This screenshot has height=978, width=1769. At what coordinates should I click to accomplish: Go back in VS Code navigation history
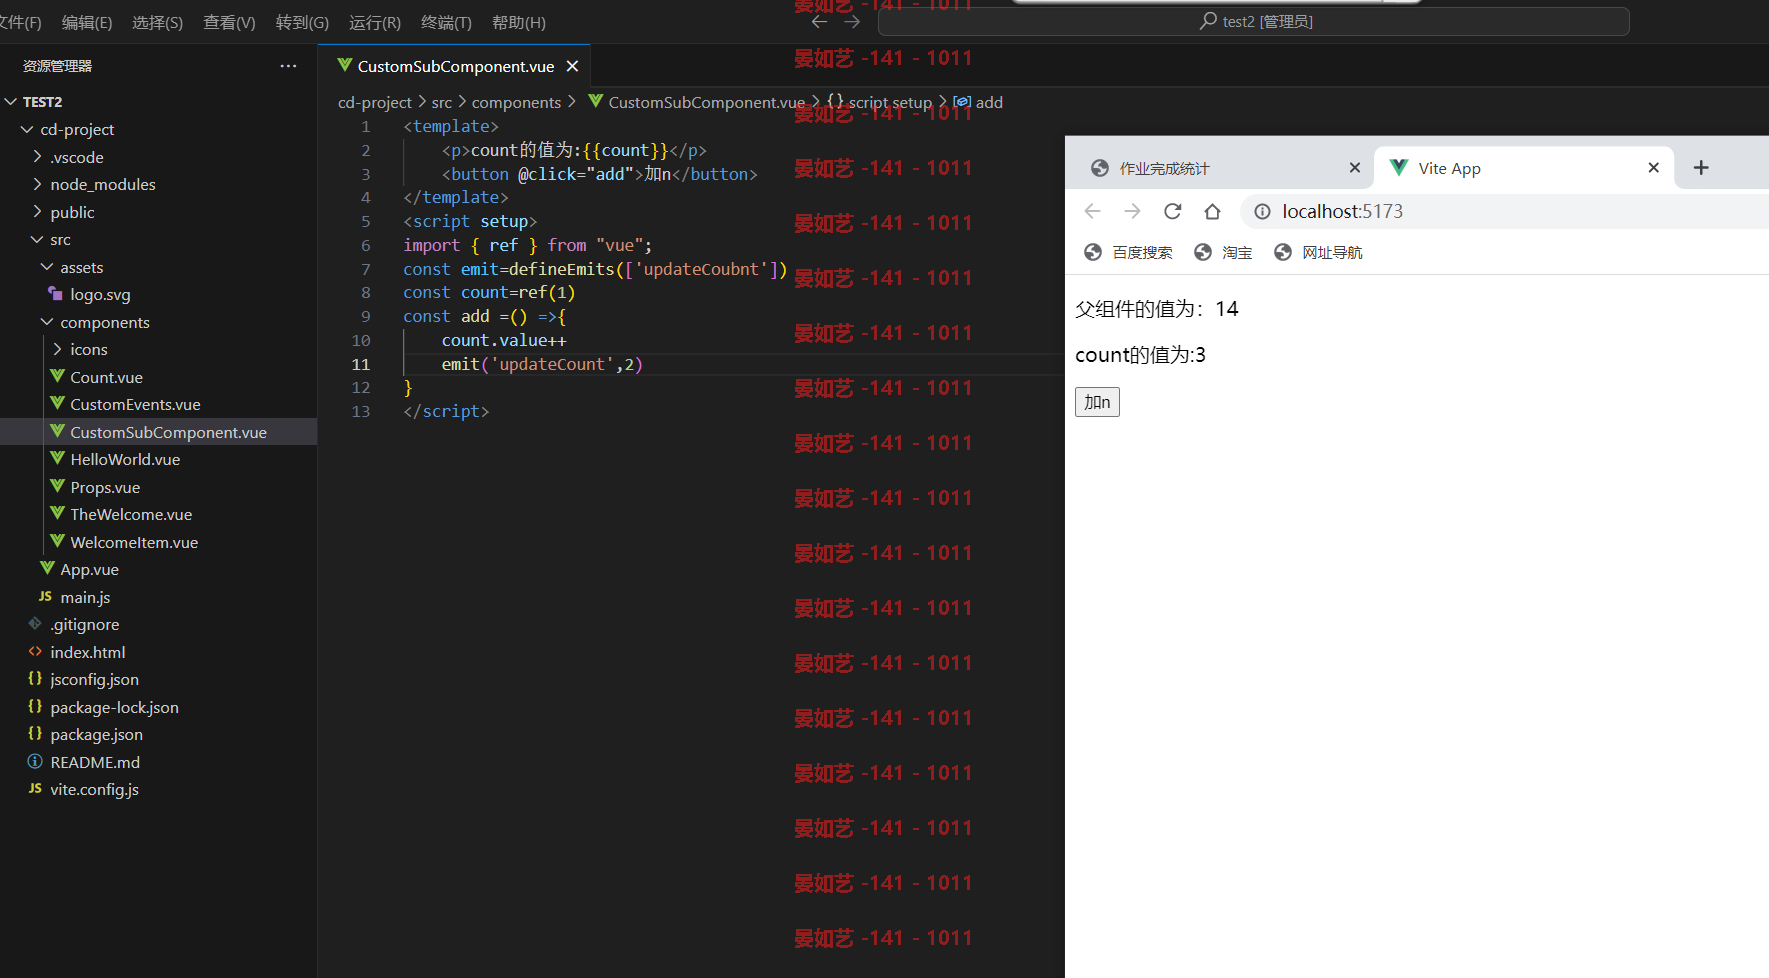(819, 21)
